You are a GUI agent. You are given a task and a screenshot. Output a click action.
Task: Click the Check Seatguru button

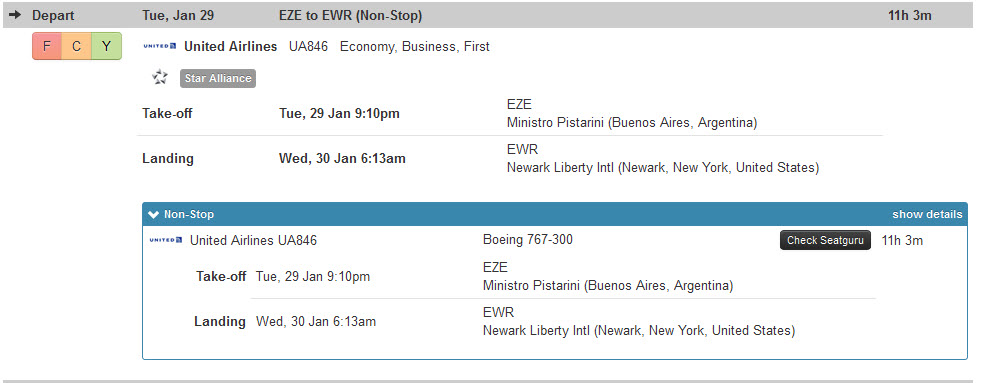(x=825, y=240)
